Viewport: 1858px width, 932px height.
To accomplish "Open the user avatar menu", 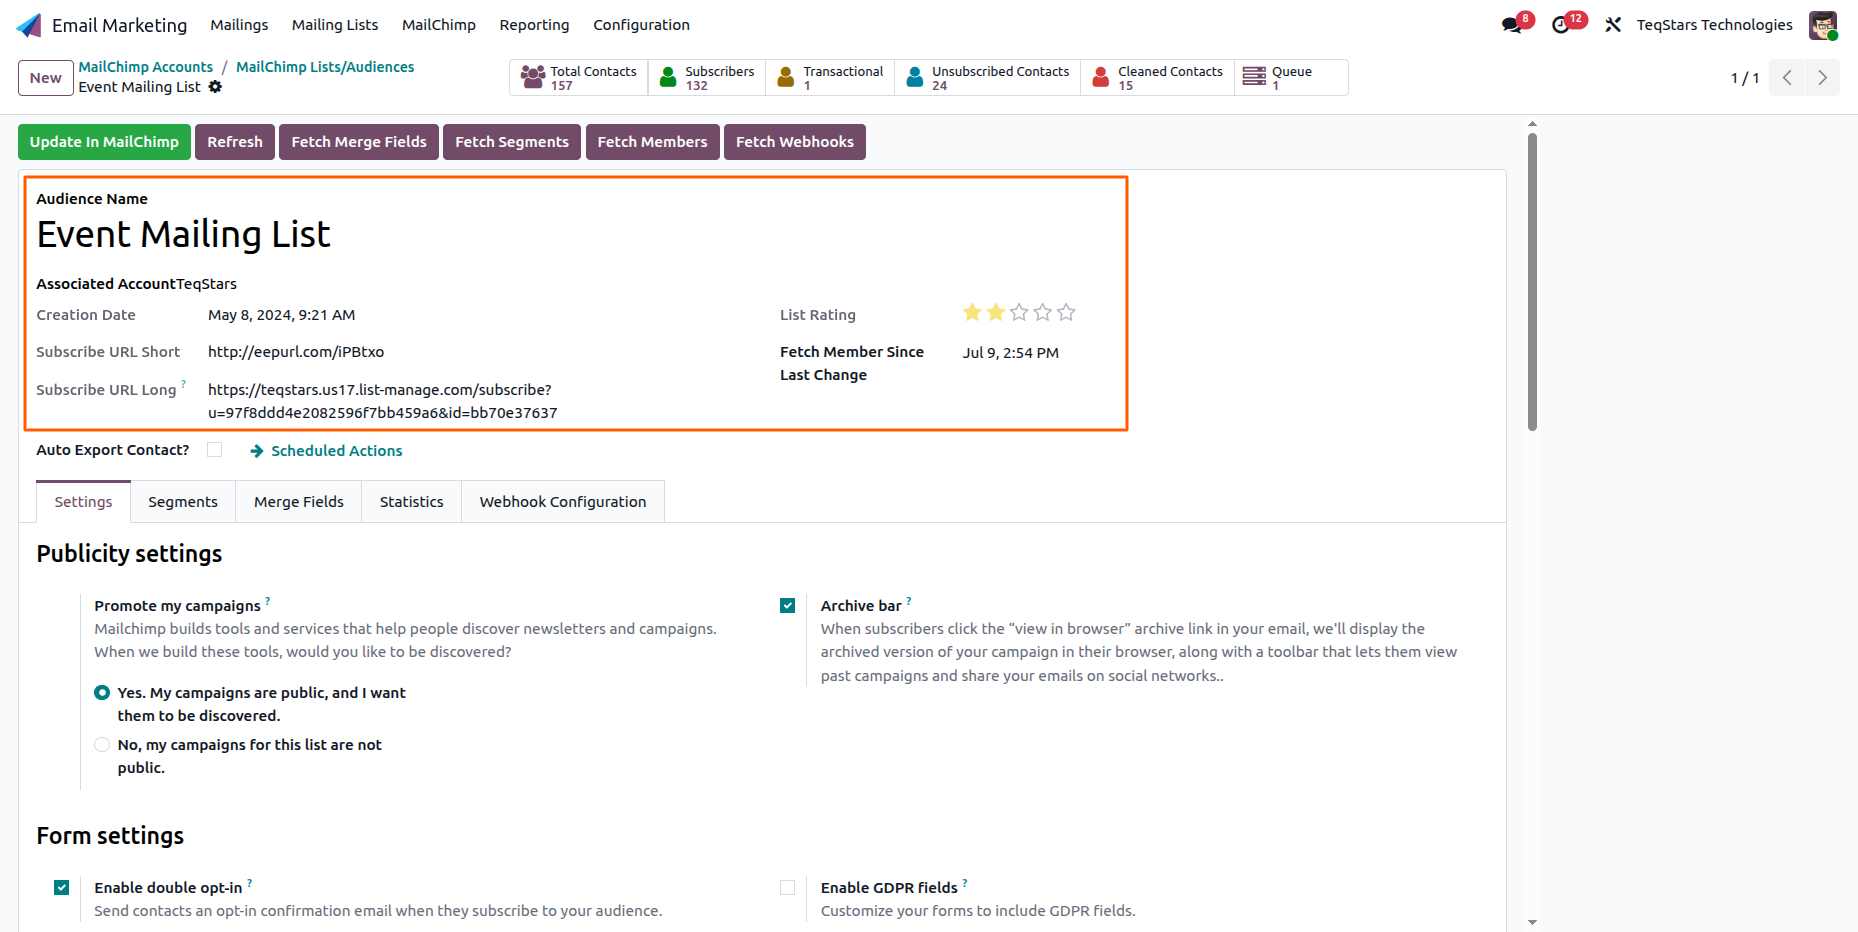I will [x=1823, y=25].
